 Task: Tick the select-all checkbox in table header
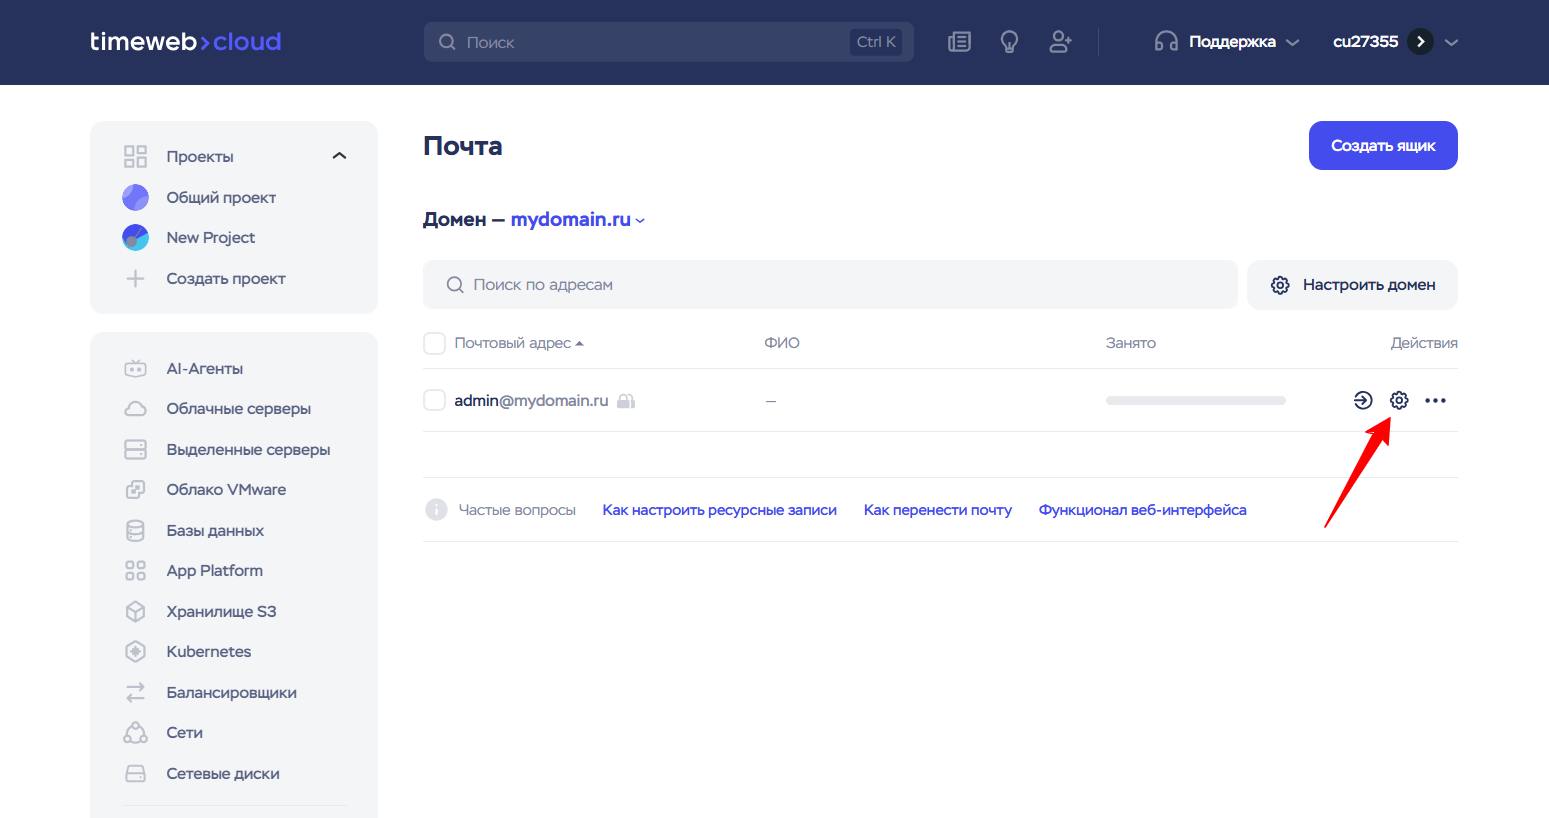coord(434,343)
